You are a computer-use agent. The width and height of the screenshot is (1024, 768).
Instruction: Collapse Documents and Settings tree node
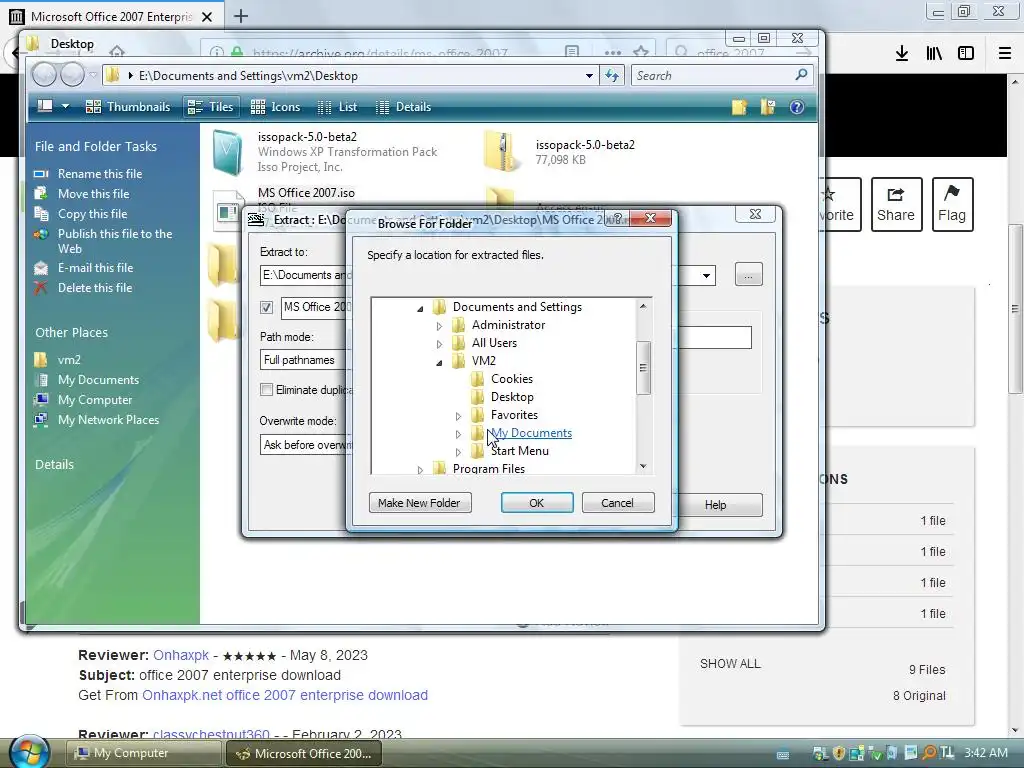420,308
